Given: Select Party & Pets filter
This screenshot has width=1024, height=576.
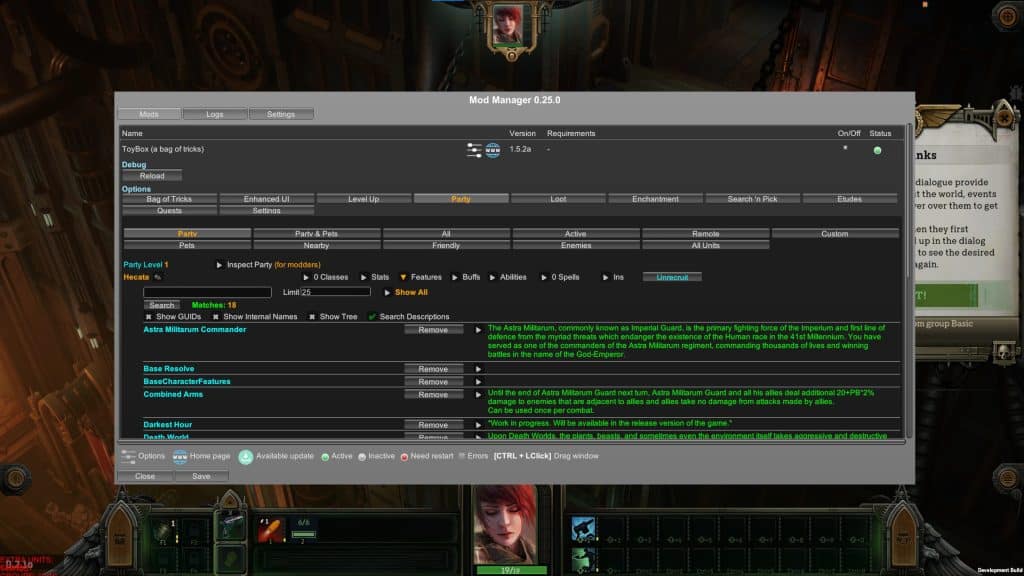Looking at the screenshot, I should click(x=316, y=234).
